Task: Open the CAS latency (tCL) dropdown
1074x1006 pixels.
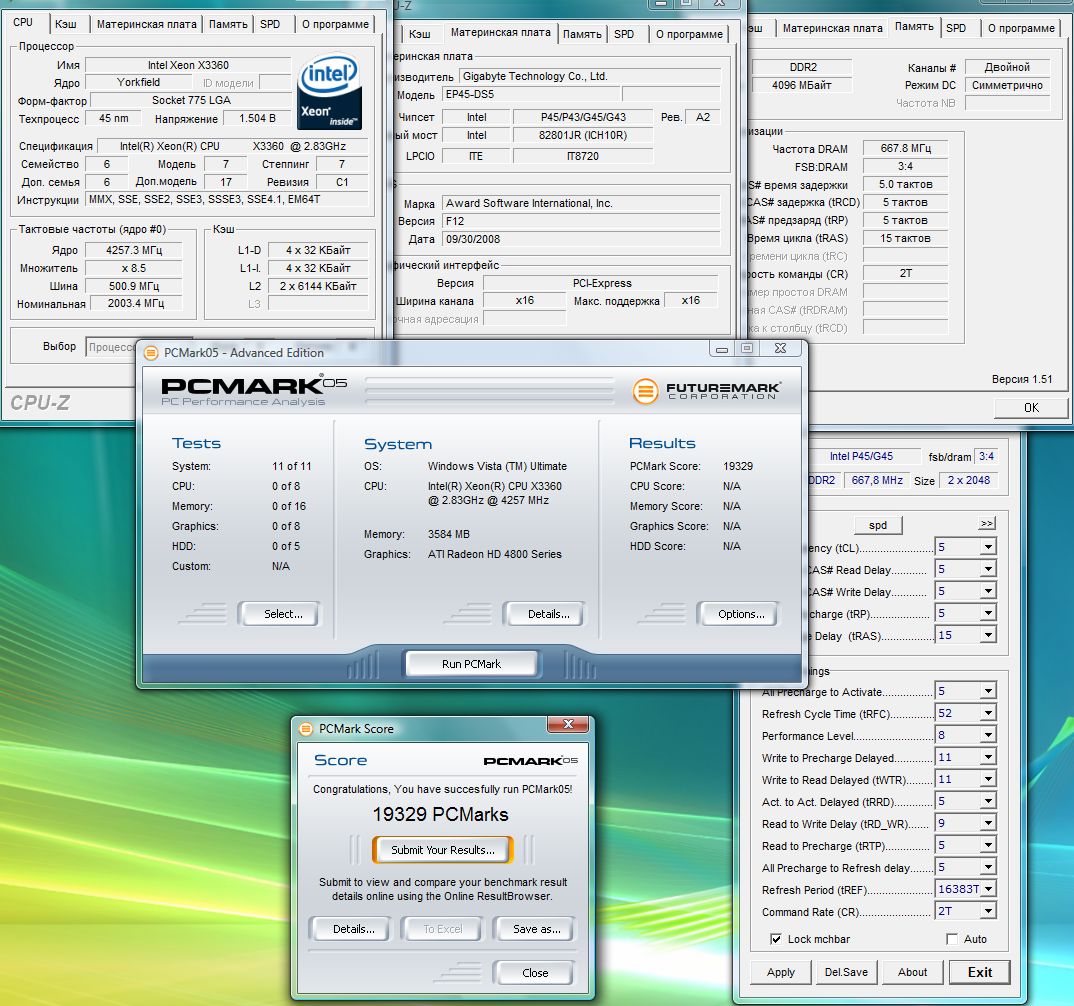Action: click(x=988, y=546)
